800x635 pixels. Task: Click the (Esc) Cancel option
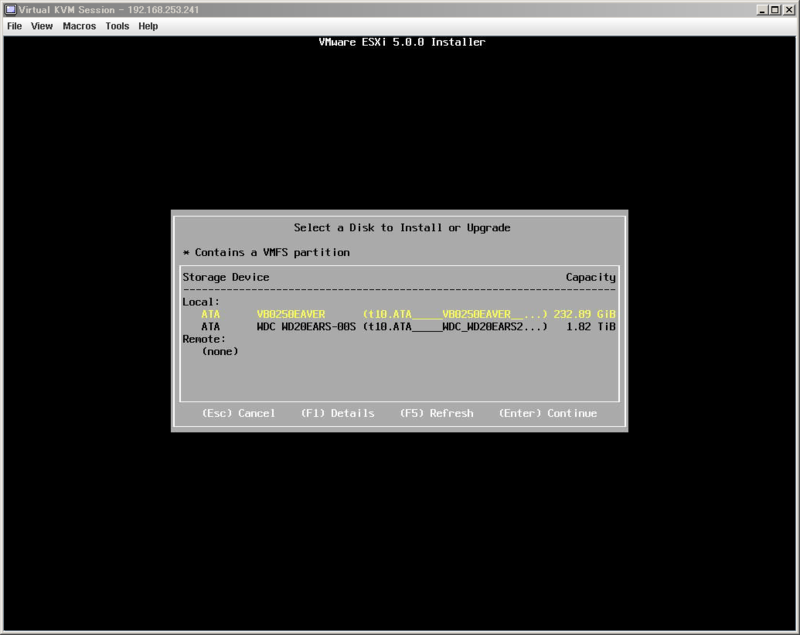click(238, 413)
